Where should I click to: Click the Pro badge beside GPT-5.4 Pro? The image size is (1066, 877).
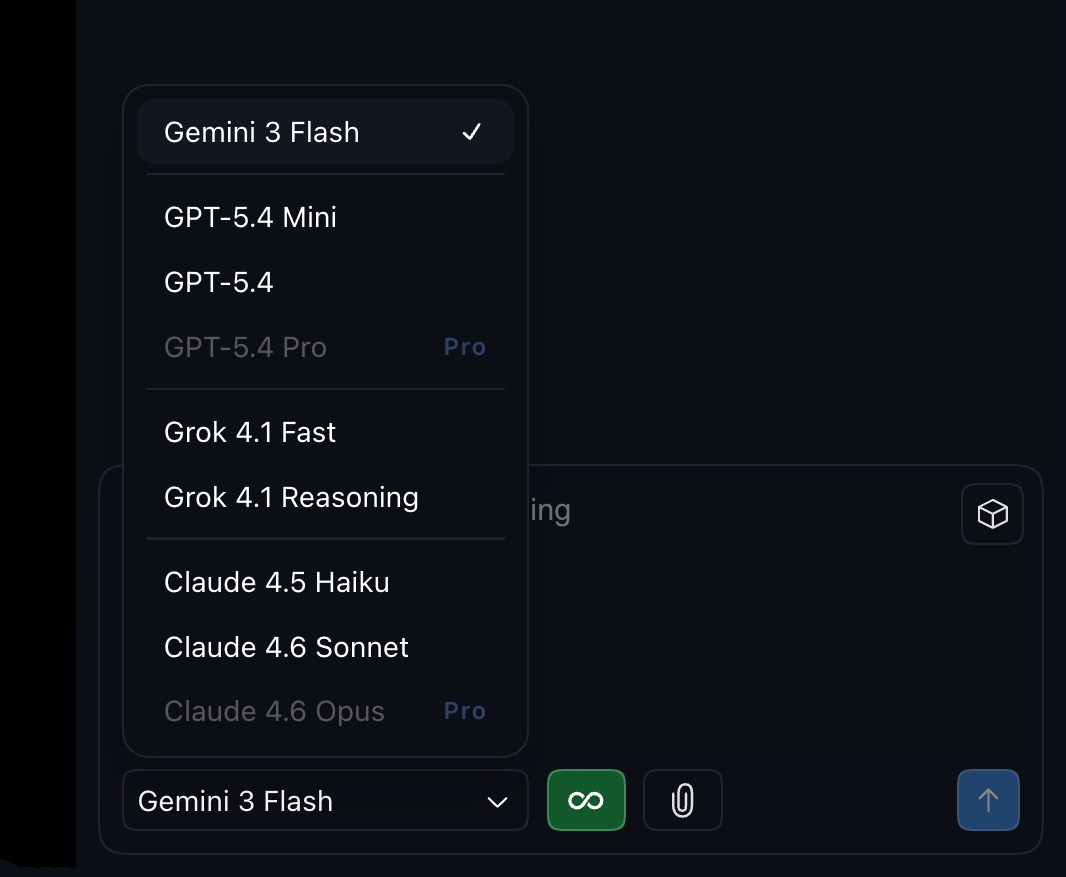[464, 347]
